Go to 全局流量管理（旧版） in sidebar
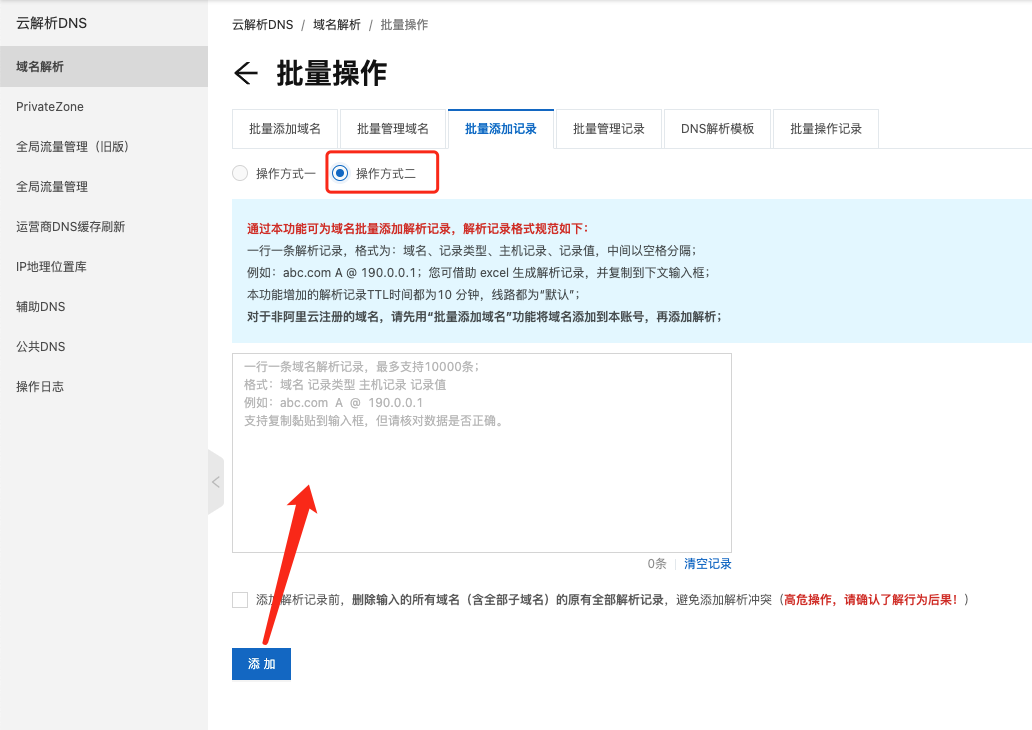The height and width of the screenshot is (730, 1032). pos(72,147)
